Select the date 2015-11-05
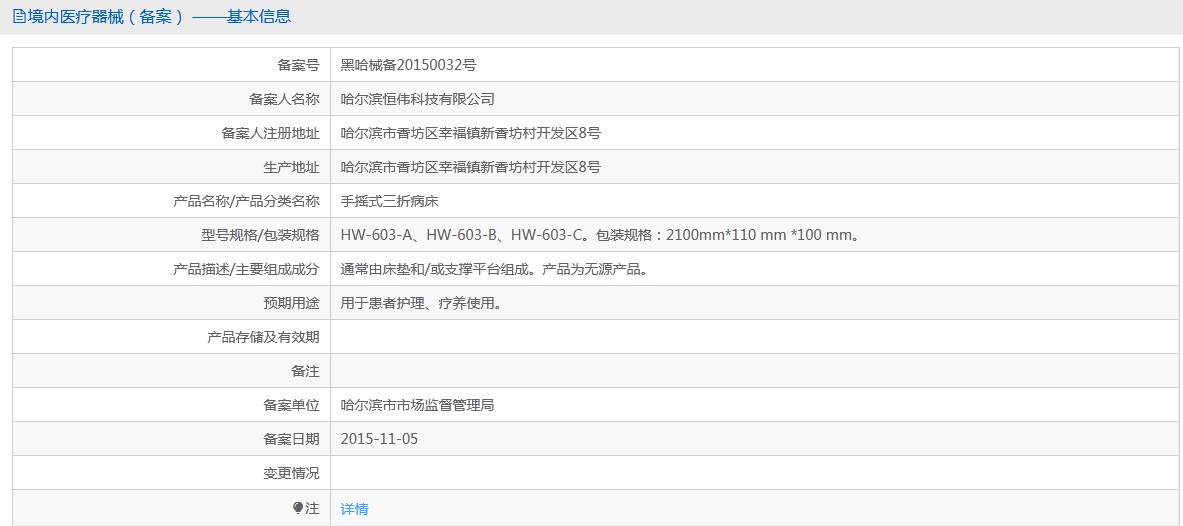 pyautogui.click(x=379, y=439)
